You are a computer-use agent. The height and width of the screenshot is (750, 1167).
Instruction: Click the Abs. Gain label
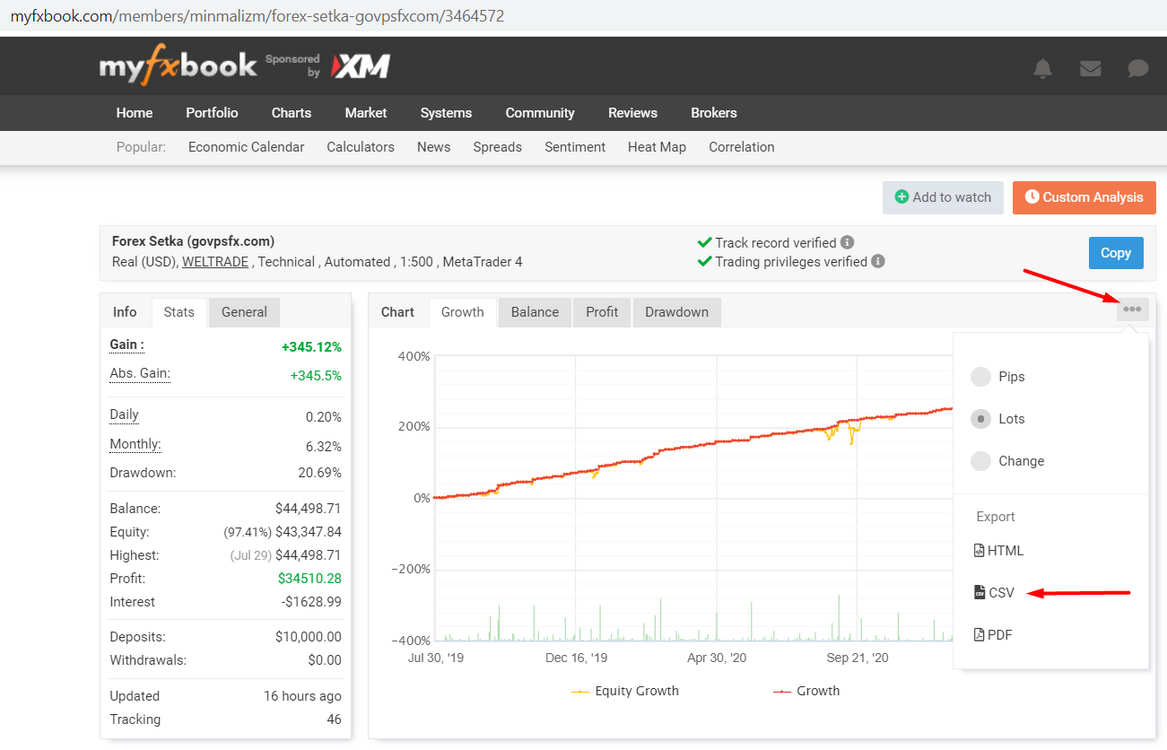coord(140,374)
